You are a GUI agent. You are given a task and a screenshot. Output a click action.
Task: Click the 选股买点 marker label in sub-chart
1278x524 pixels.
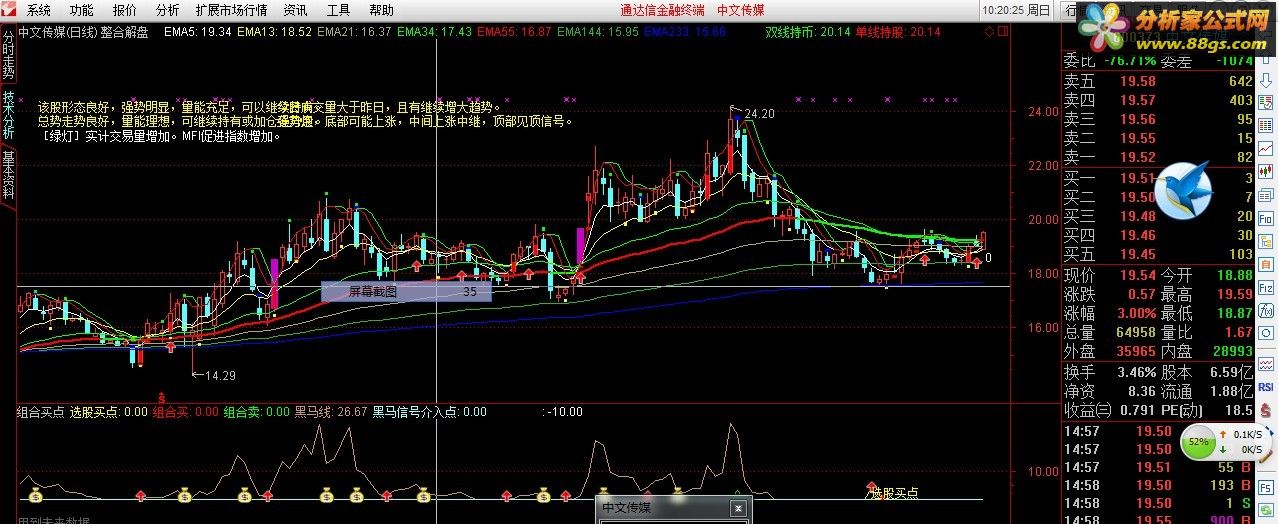[893, 492]
